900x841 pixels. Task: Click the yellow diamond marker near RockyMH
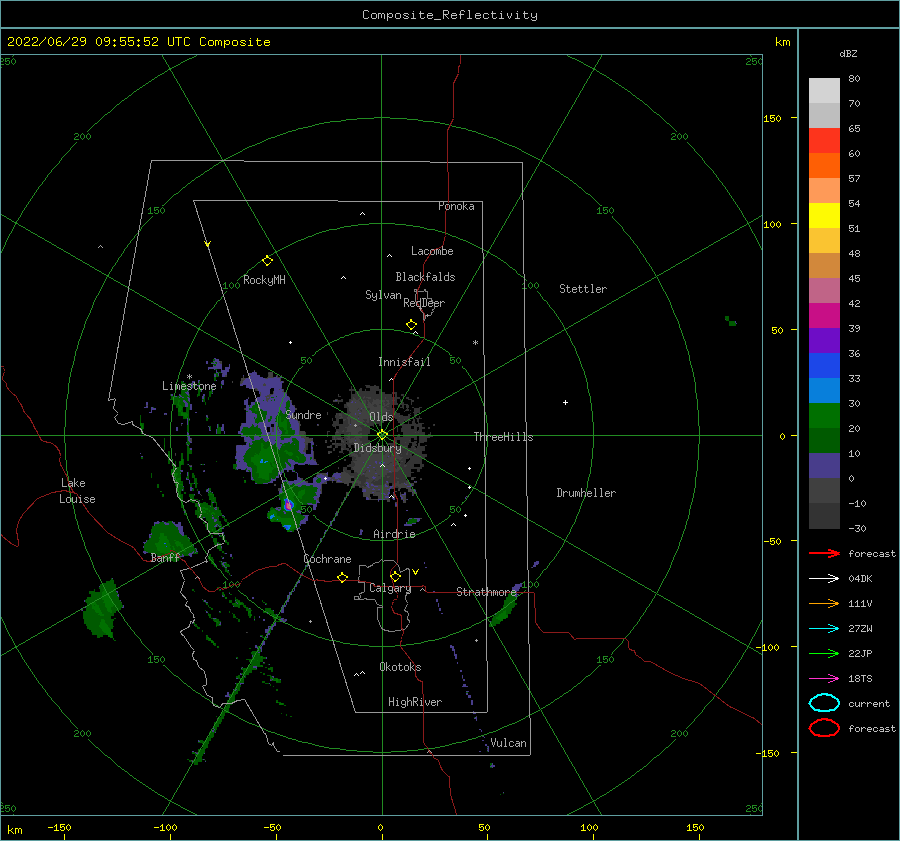pyautogui.click(x=267, y=261)
